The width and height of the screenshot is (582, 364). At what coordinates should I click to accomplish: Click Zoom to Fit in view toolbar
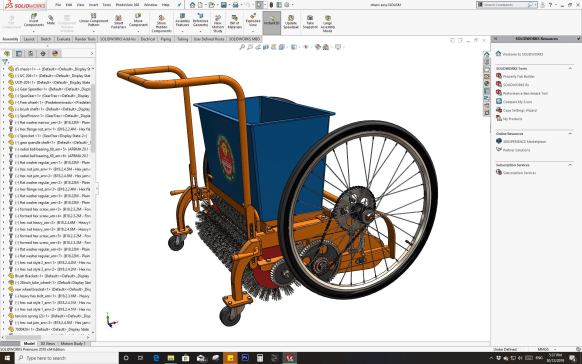[242, 47]
